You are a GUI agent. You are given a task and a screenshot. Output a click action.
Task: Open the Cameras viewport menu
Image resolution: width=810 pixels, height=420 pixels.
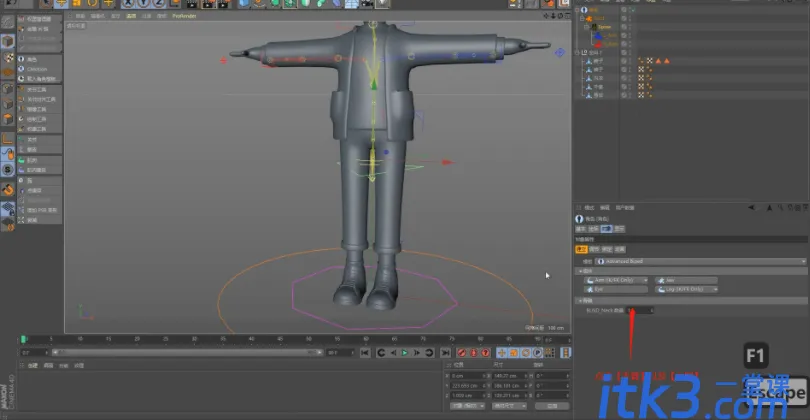click(x=97, y=16)
